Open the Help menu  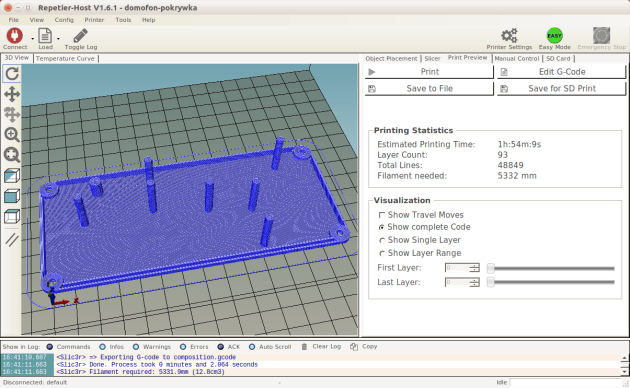pyautogui.click(x=148, y=20)
